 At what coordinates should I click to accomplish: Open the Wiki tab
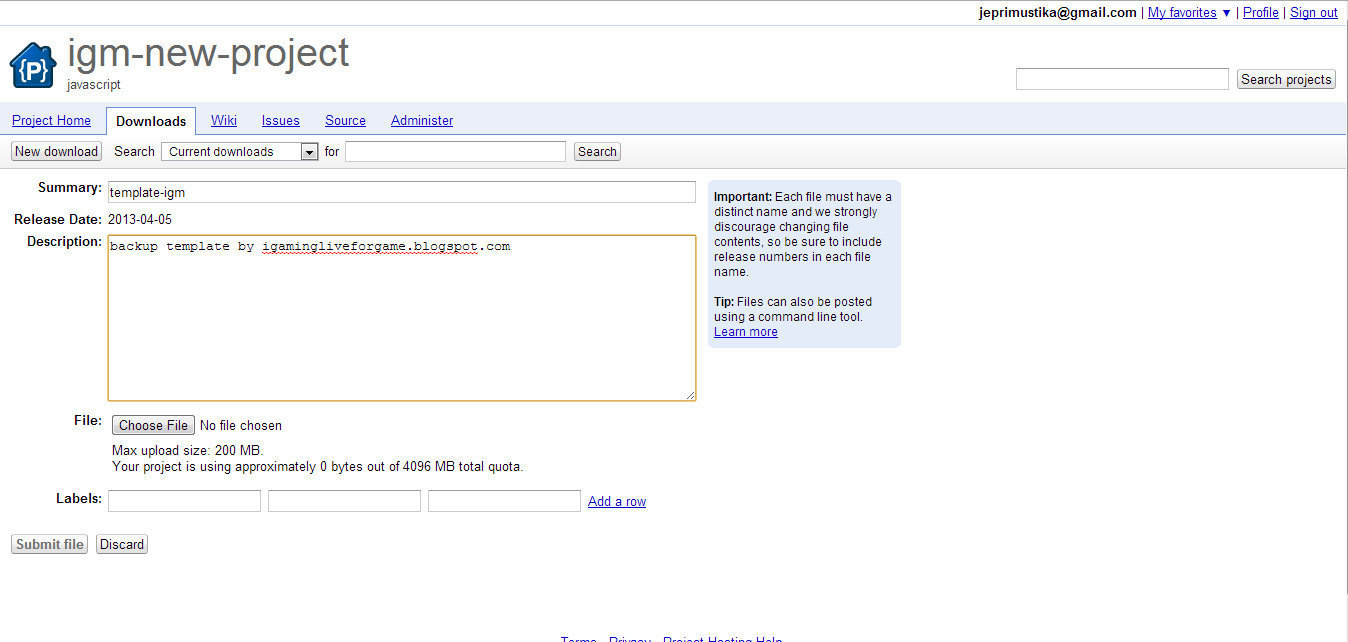click(x=224, y=120)
